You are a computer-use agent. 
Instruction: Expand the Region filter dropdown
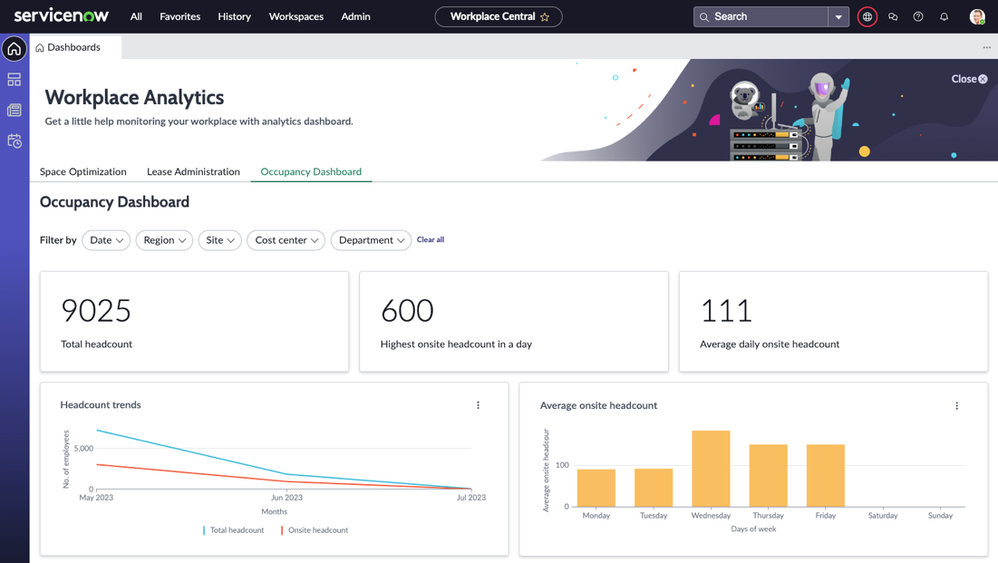click(164, 240)
